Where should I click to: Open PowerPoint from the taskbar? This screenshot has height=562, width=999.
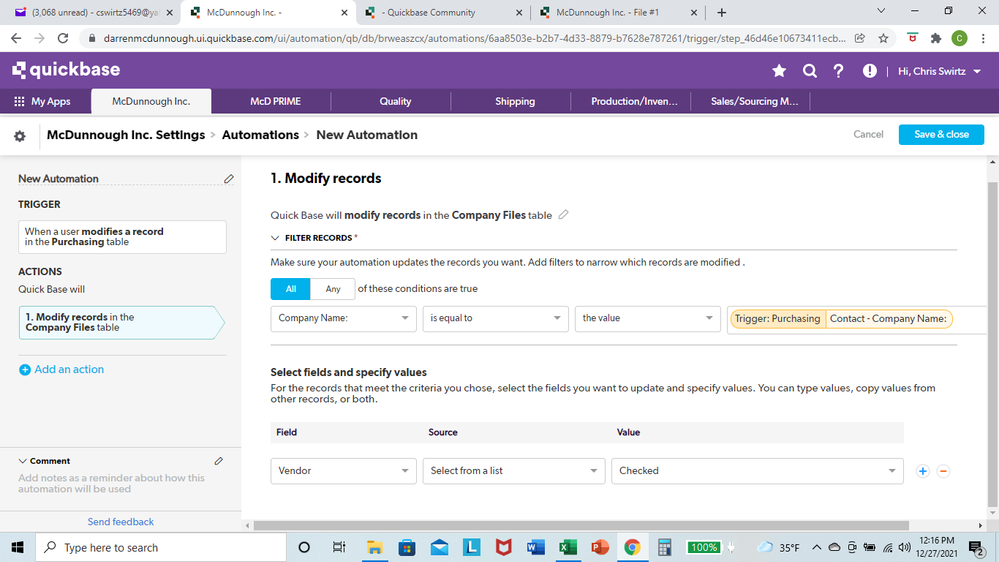pos(600,547)
